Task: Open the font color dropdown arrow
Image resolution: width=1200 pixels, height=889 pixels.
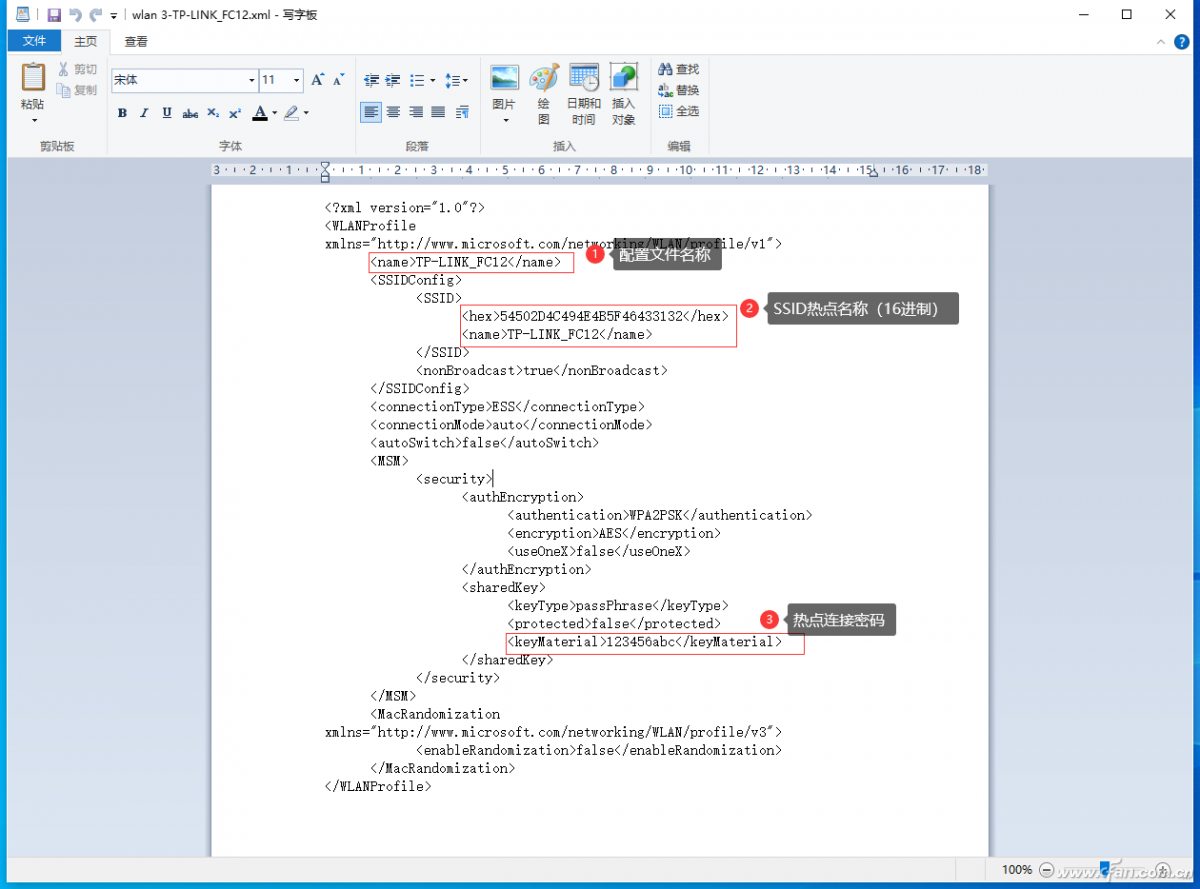Action: tap(274, 113)
